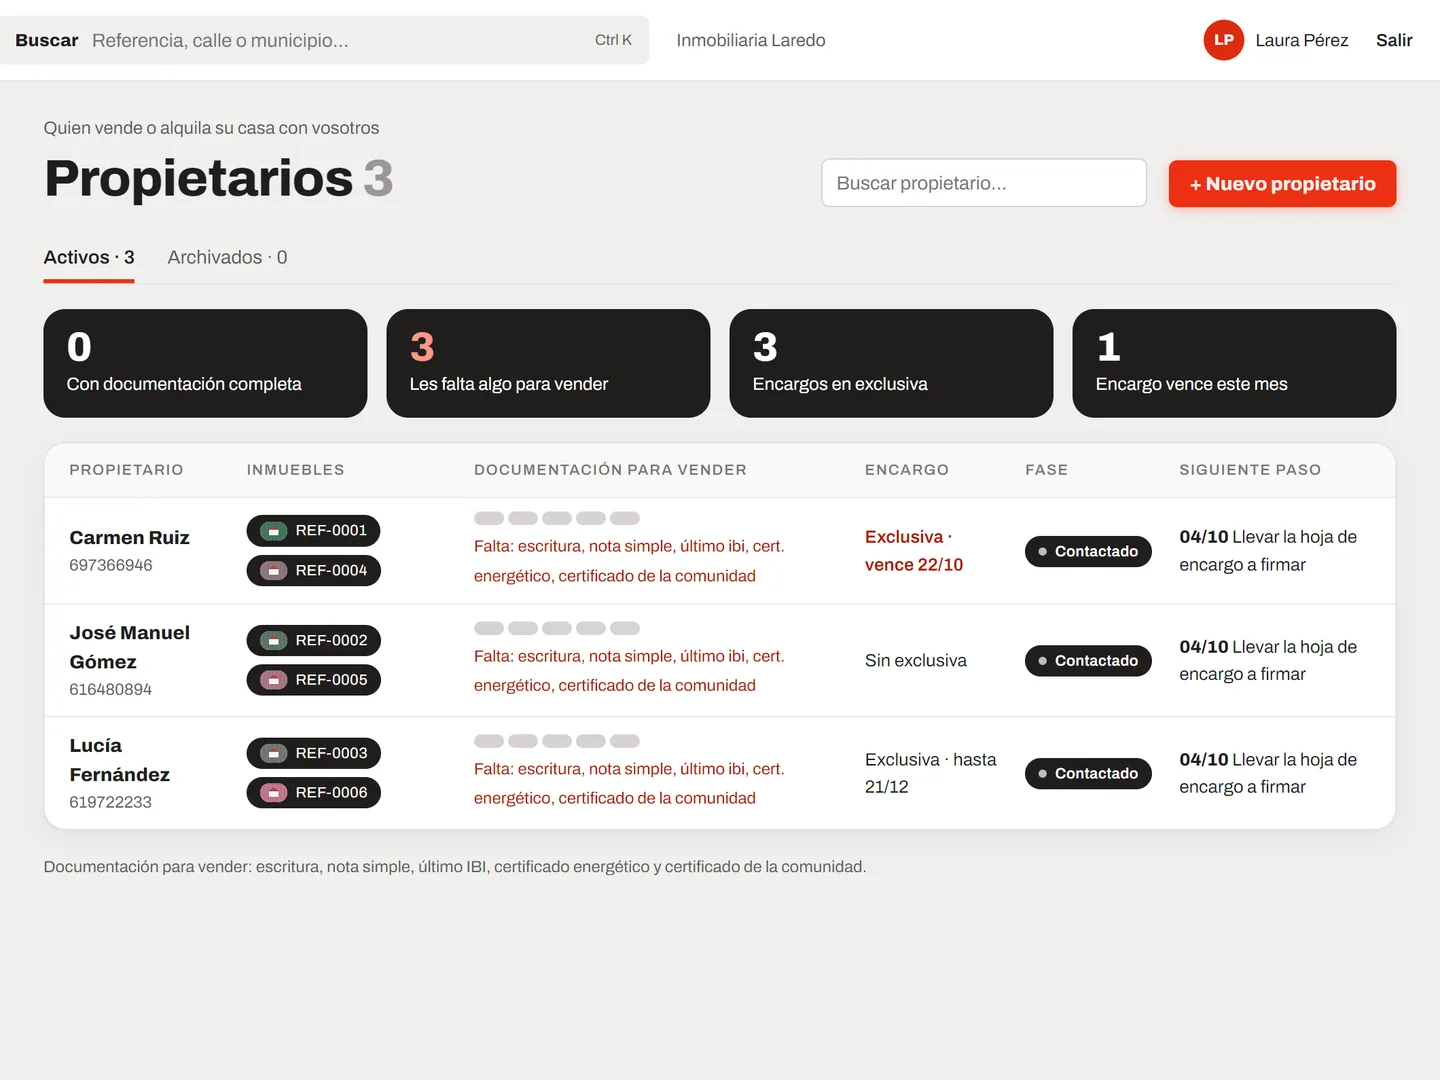
Task: Click the Propietario column header
Action: (126, 470)
